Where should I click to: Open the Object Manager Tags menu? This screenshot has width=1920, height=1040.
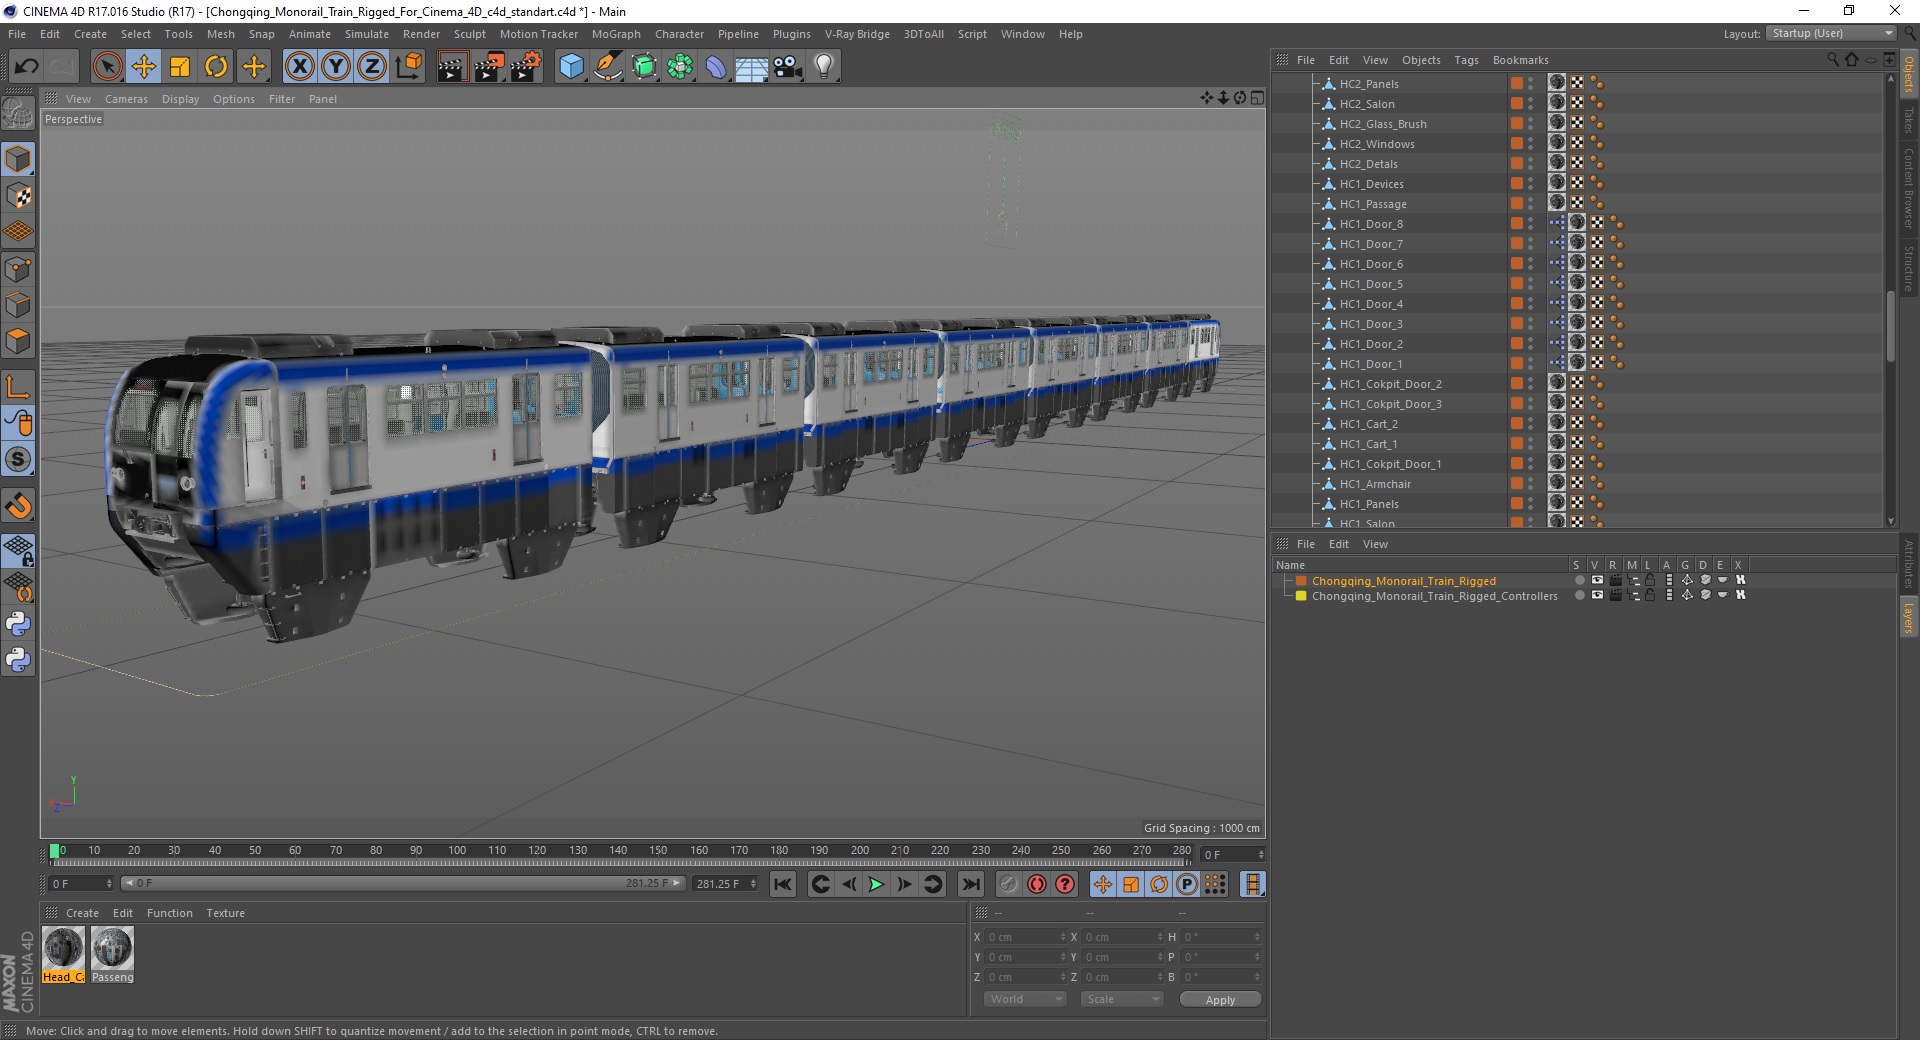[1466, 60]
